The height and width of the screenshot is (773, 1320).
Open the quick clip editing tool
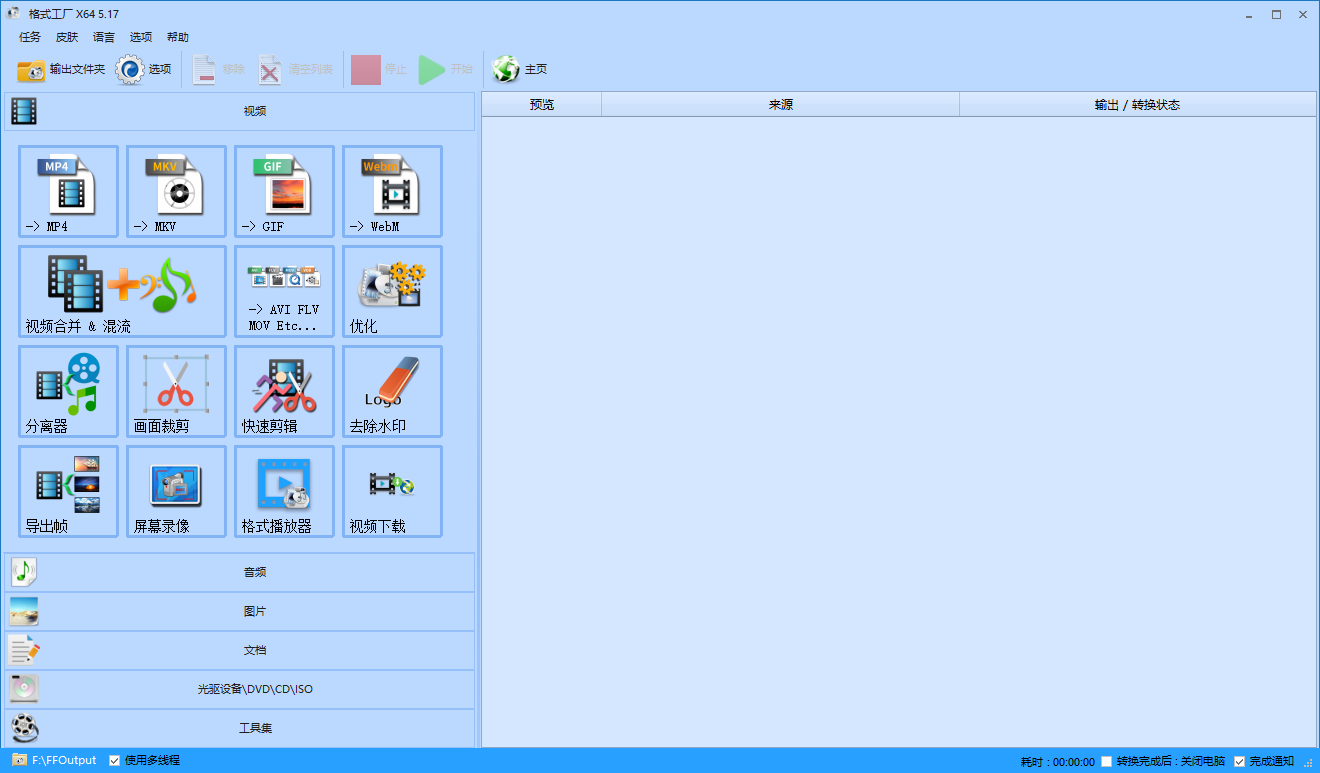[284, 391]
